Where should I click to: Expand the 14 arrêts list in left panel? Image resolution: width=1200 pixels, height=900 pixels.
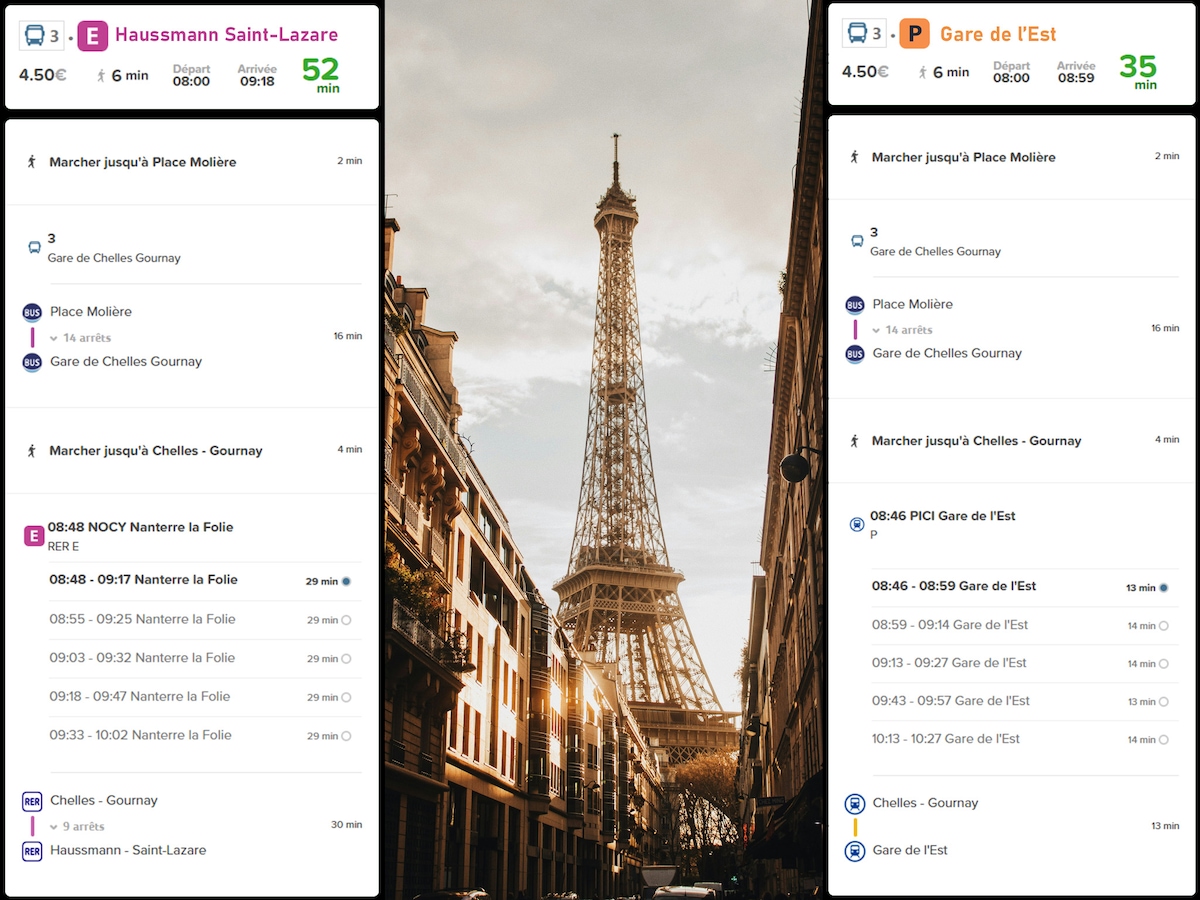81,338
